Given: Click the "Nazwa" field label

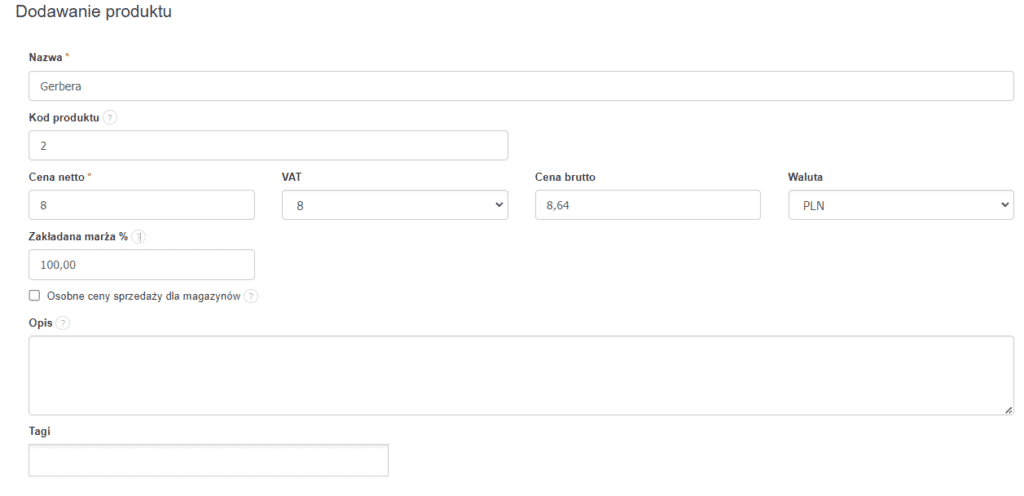Looking at the screenshot, I should (46, 58).
